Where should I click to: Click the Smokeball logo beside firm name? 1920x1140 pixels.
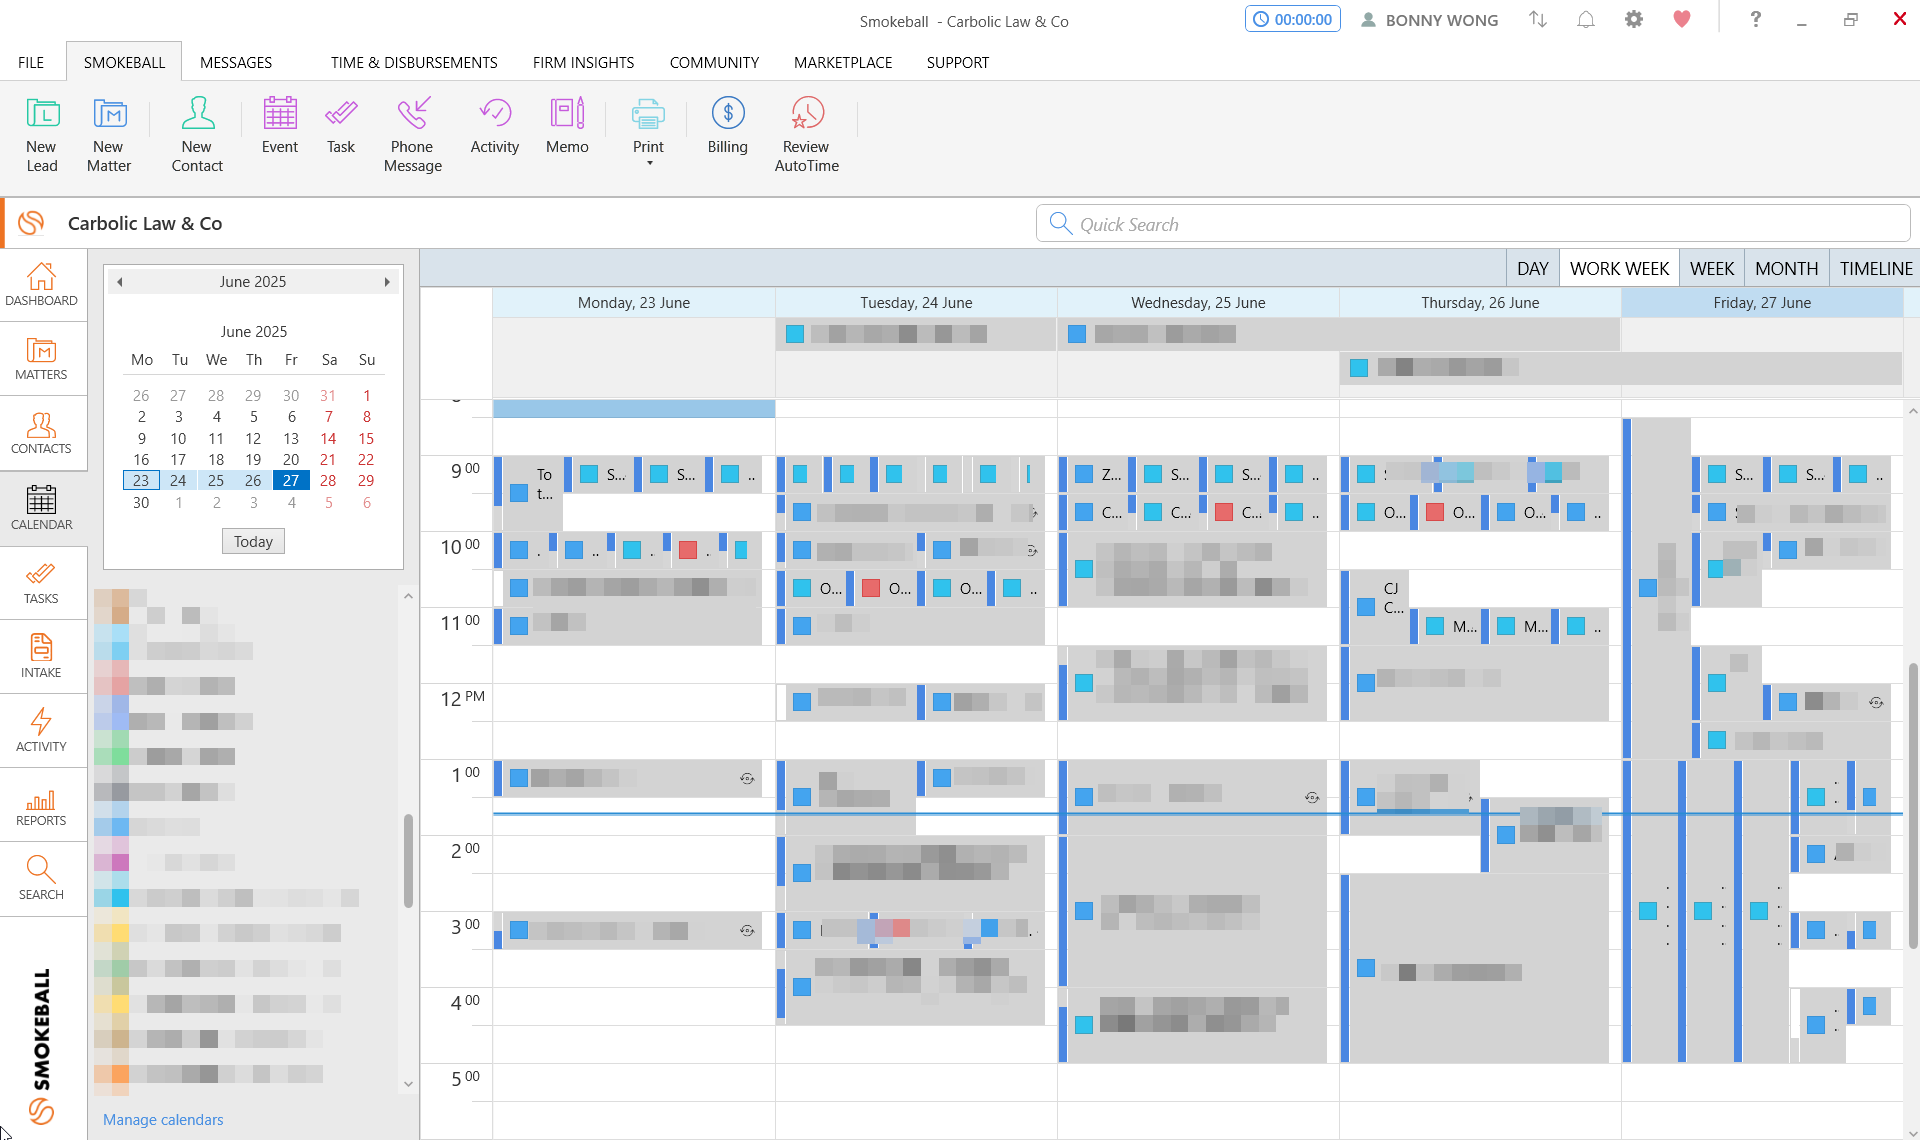31,223
